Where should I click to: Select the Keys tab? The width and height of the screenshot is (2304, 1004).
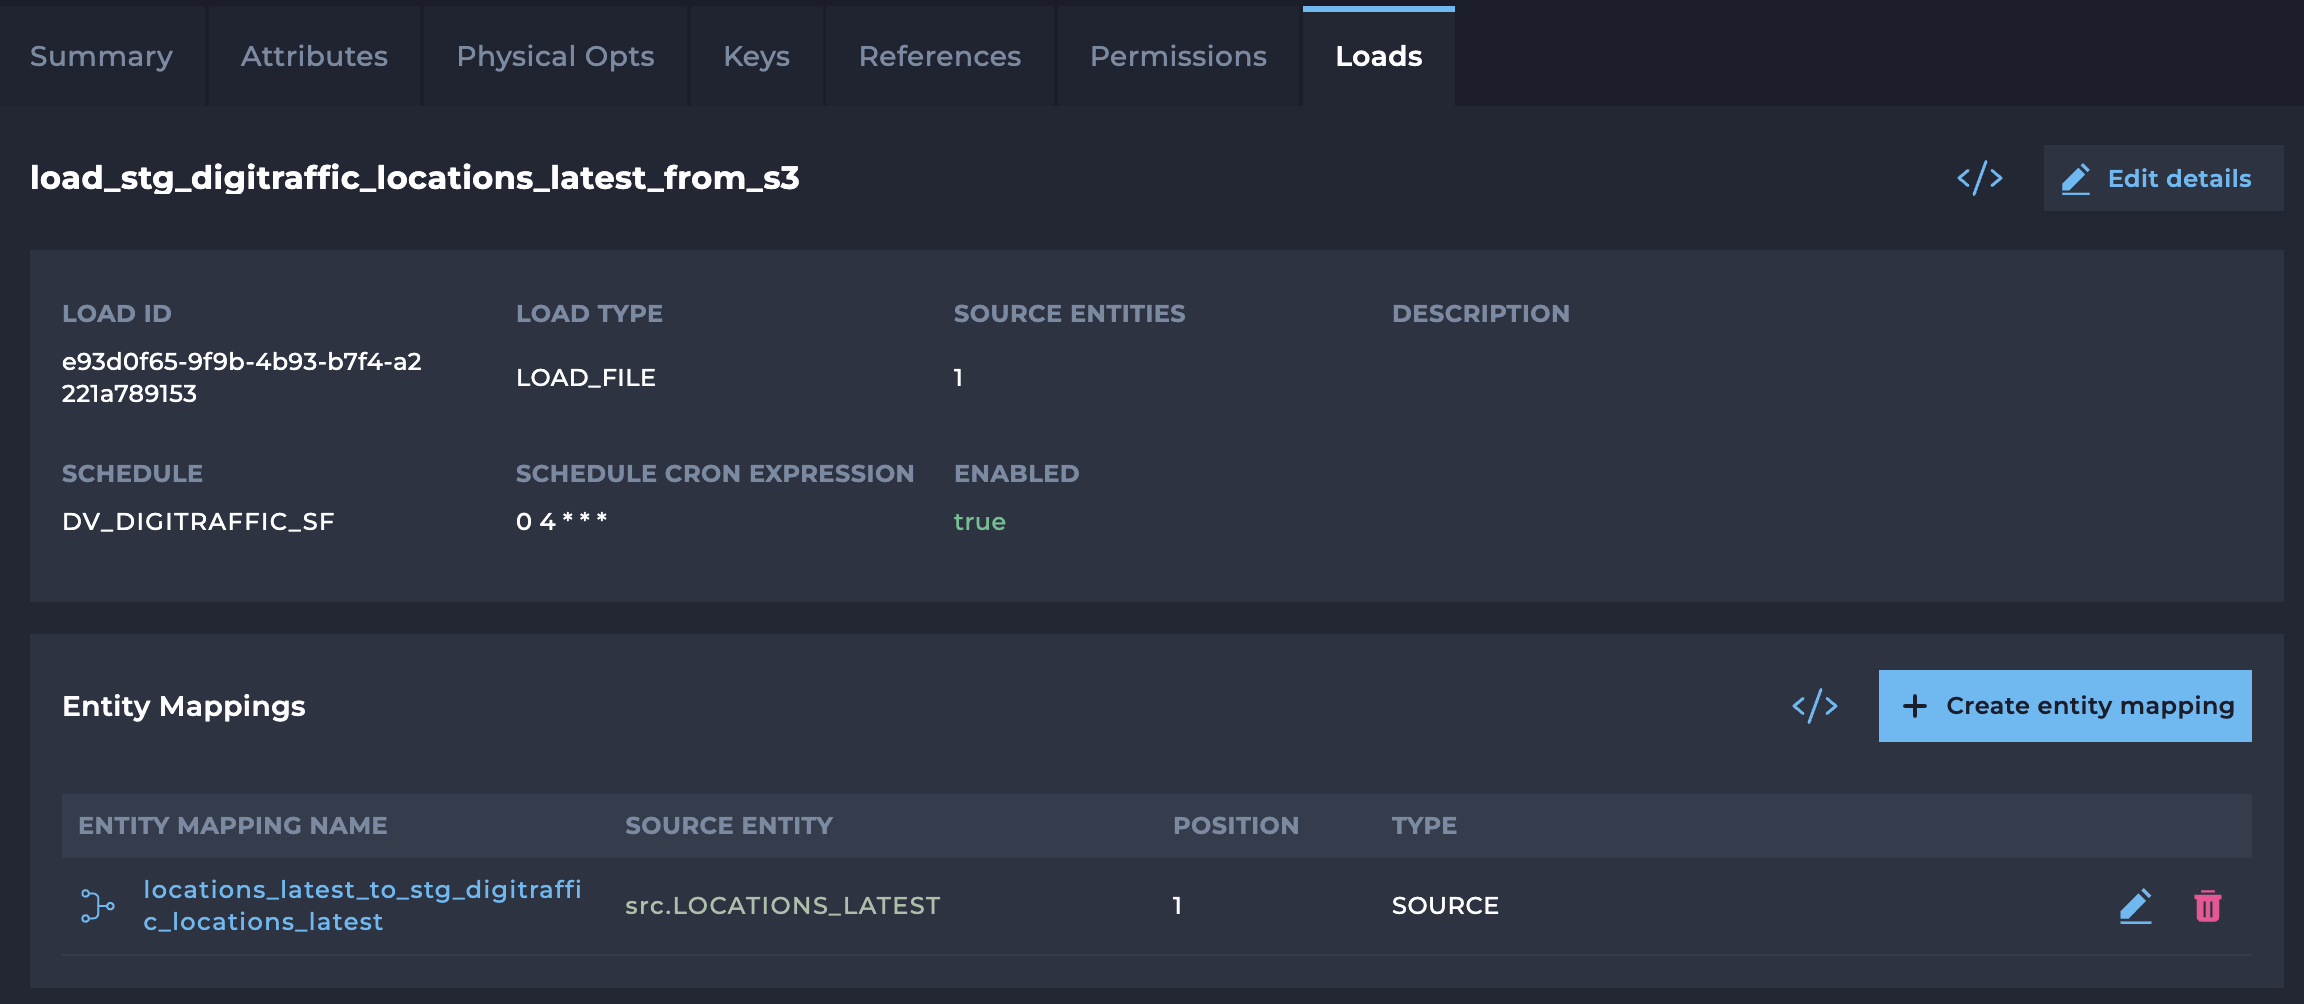tap(756, 56)
